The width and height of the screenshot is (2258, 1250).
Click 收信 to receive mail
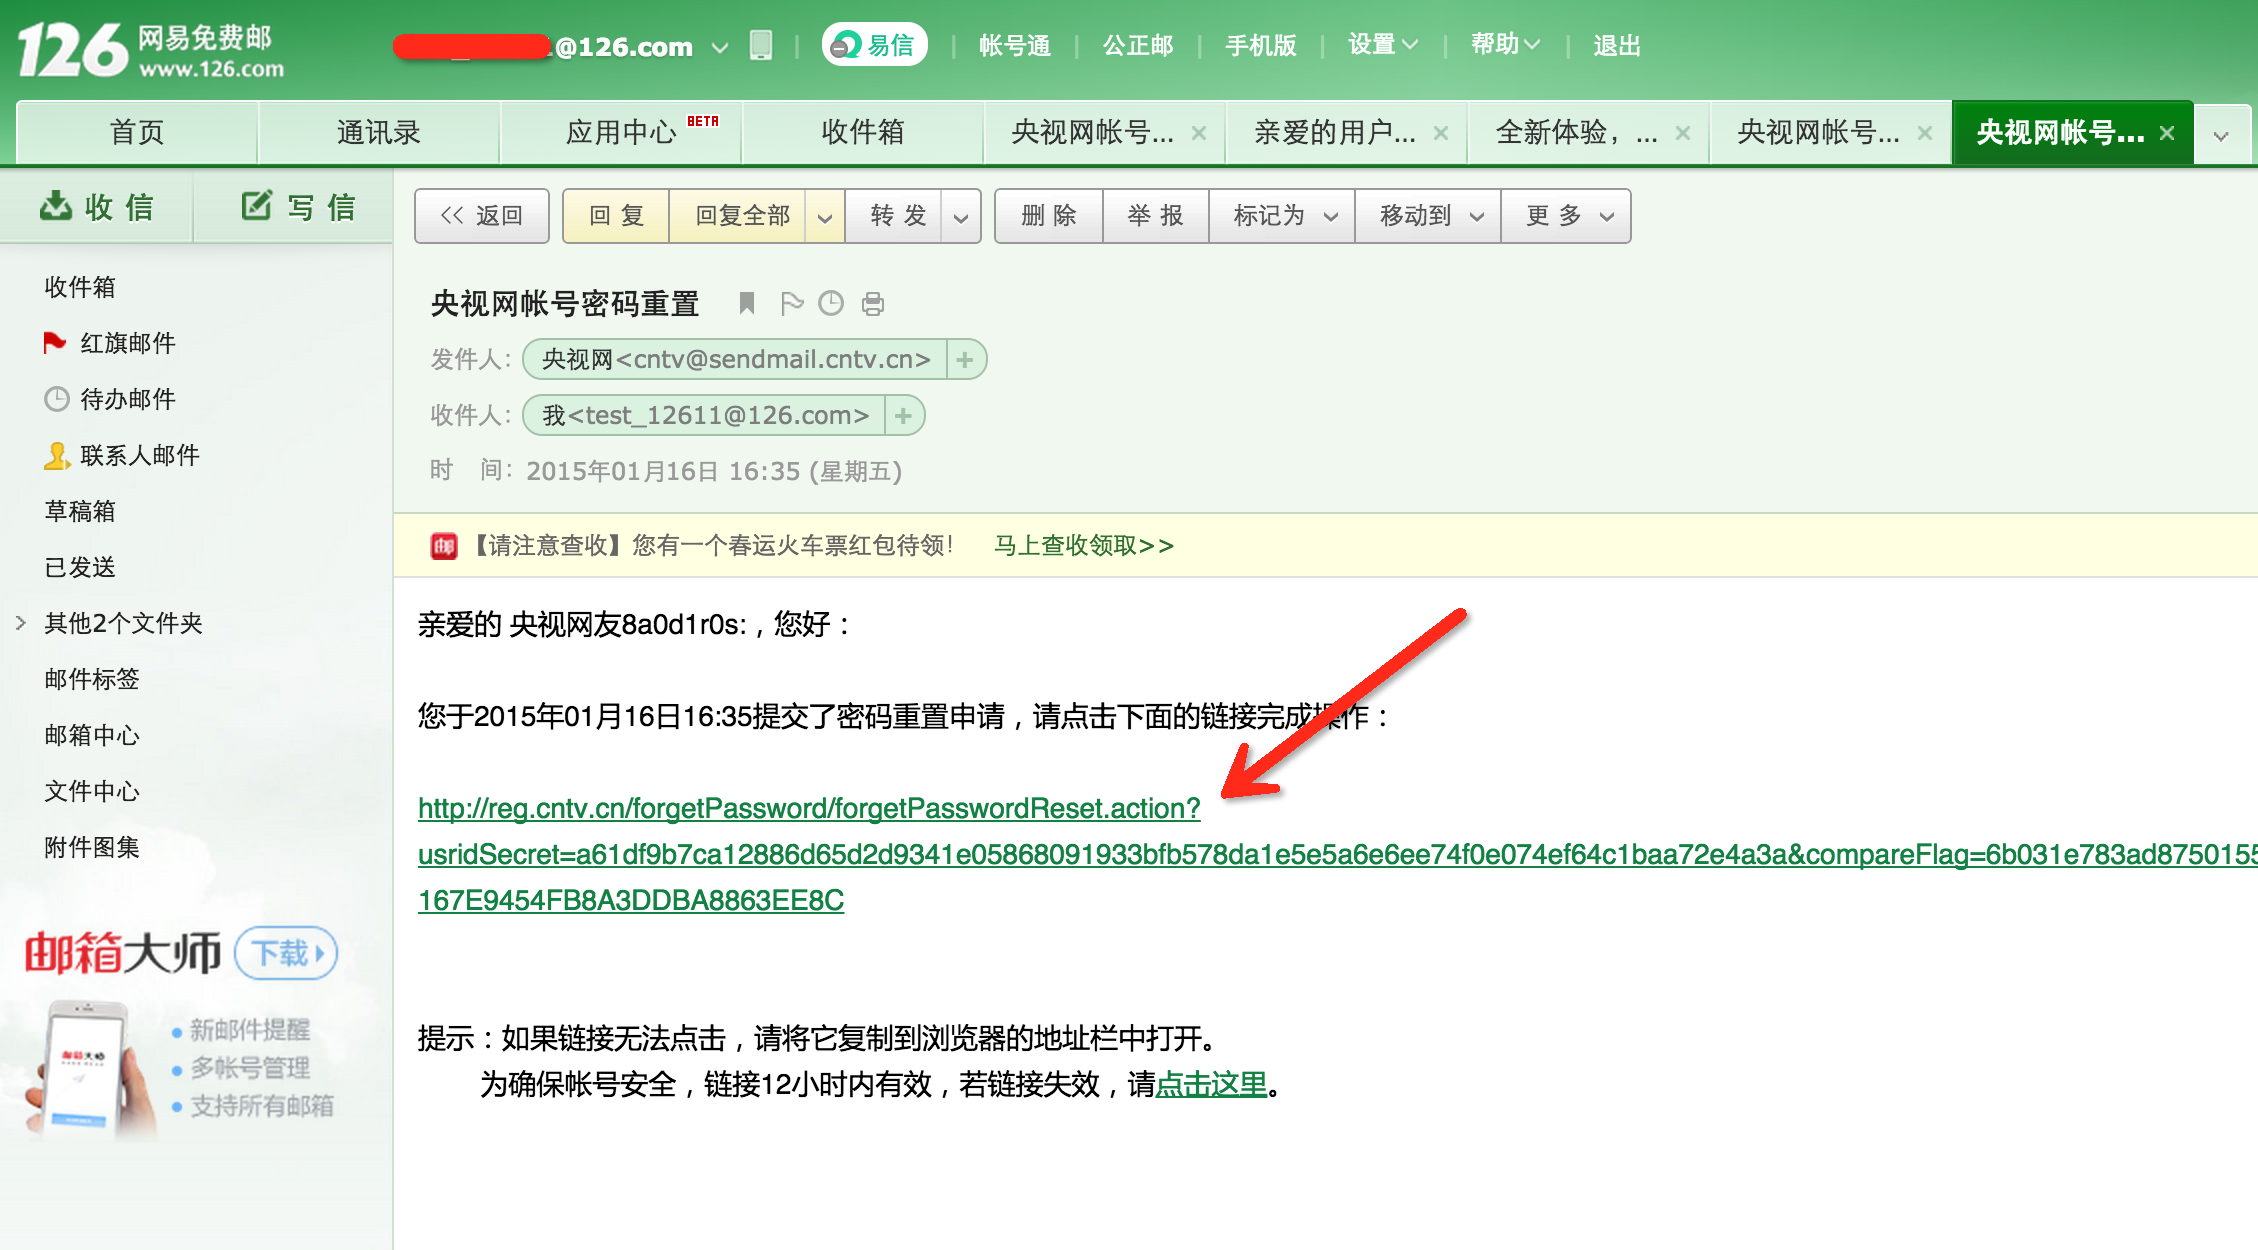point(97,207)
